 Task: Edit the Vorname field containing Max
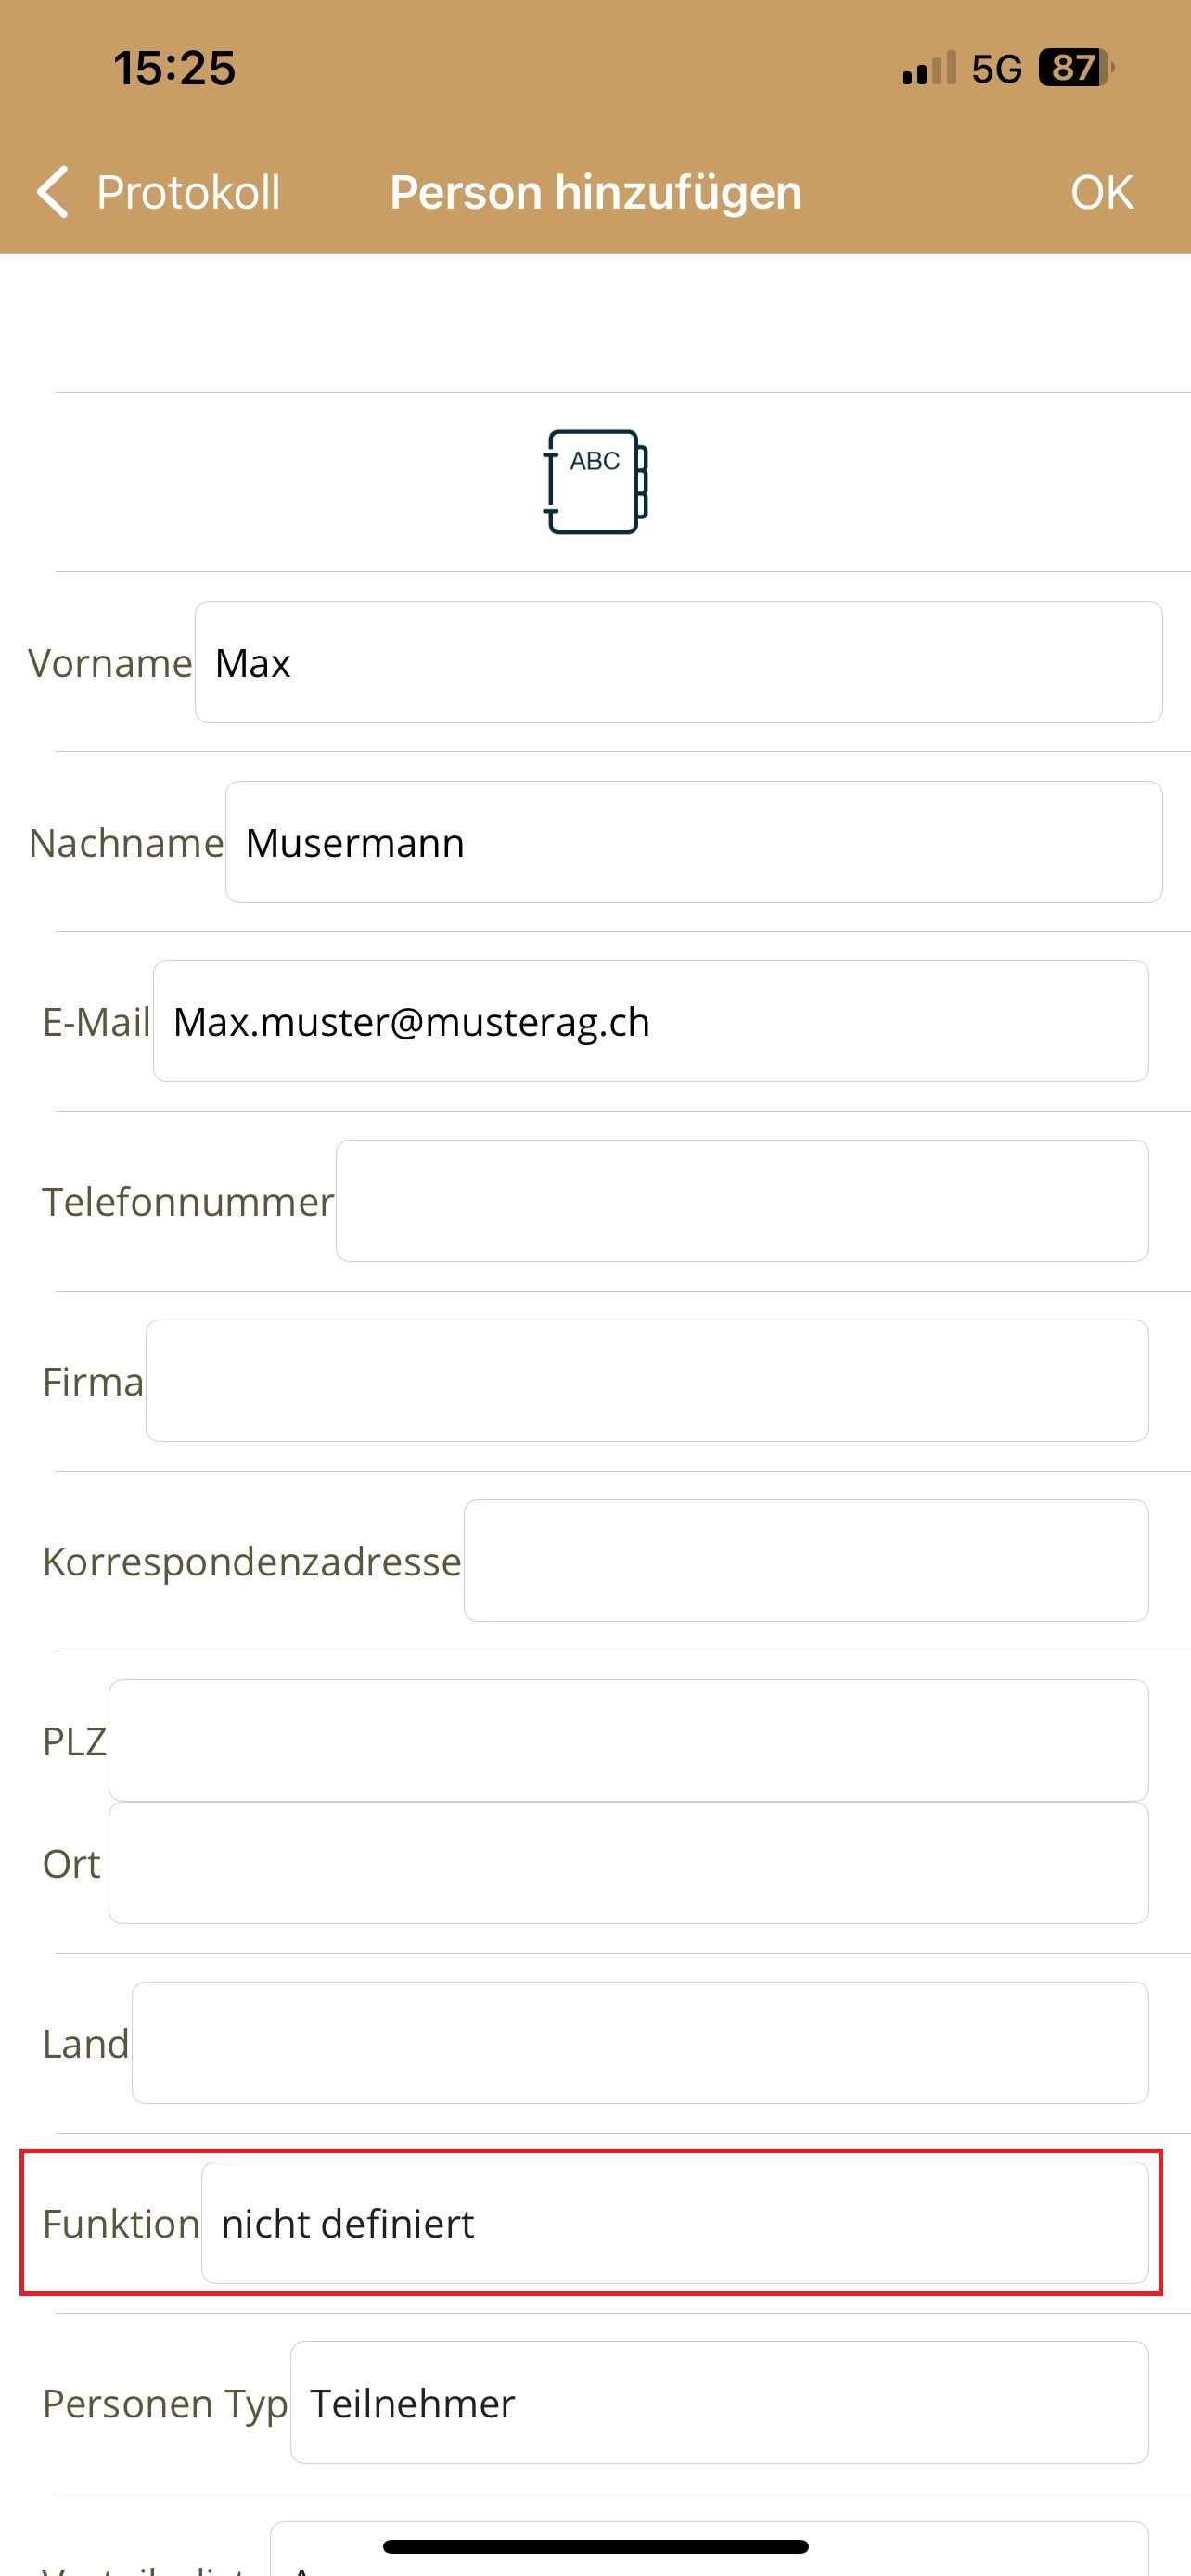(677, 662)
